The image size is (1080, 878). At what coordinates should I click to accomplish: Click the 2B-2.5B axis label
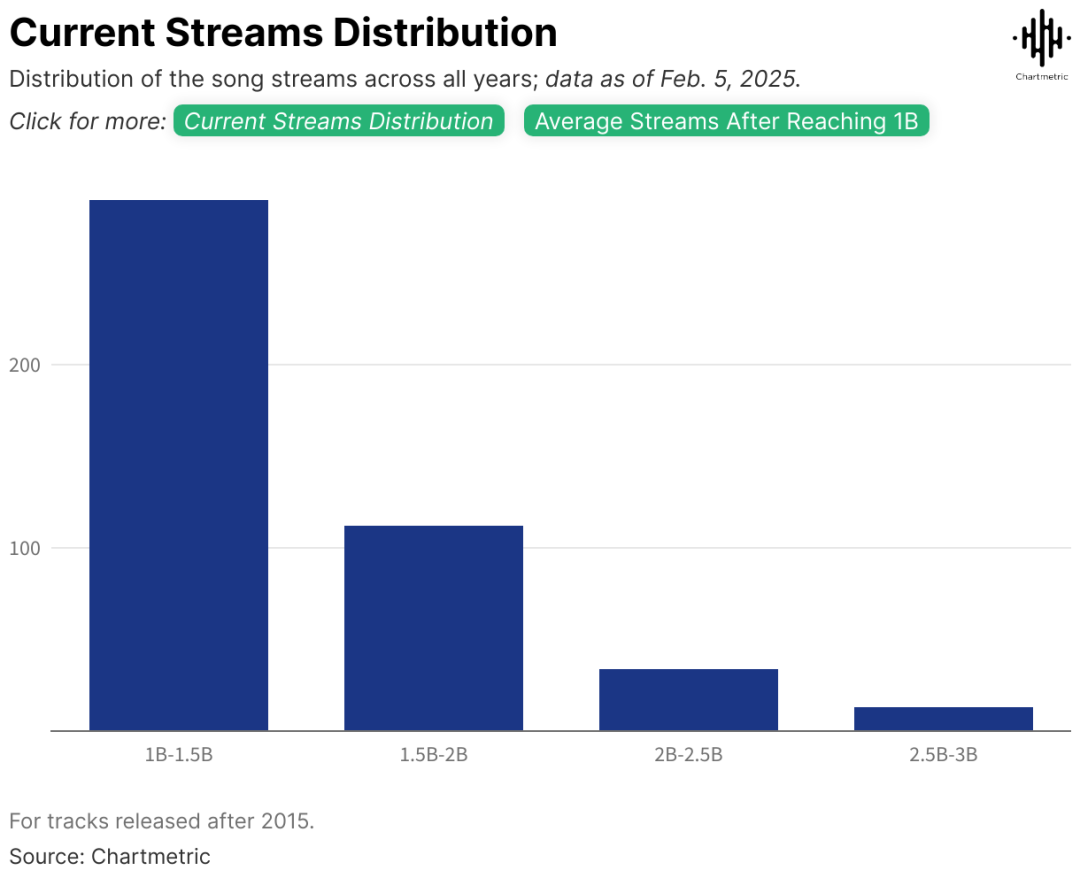688,755
